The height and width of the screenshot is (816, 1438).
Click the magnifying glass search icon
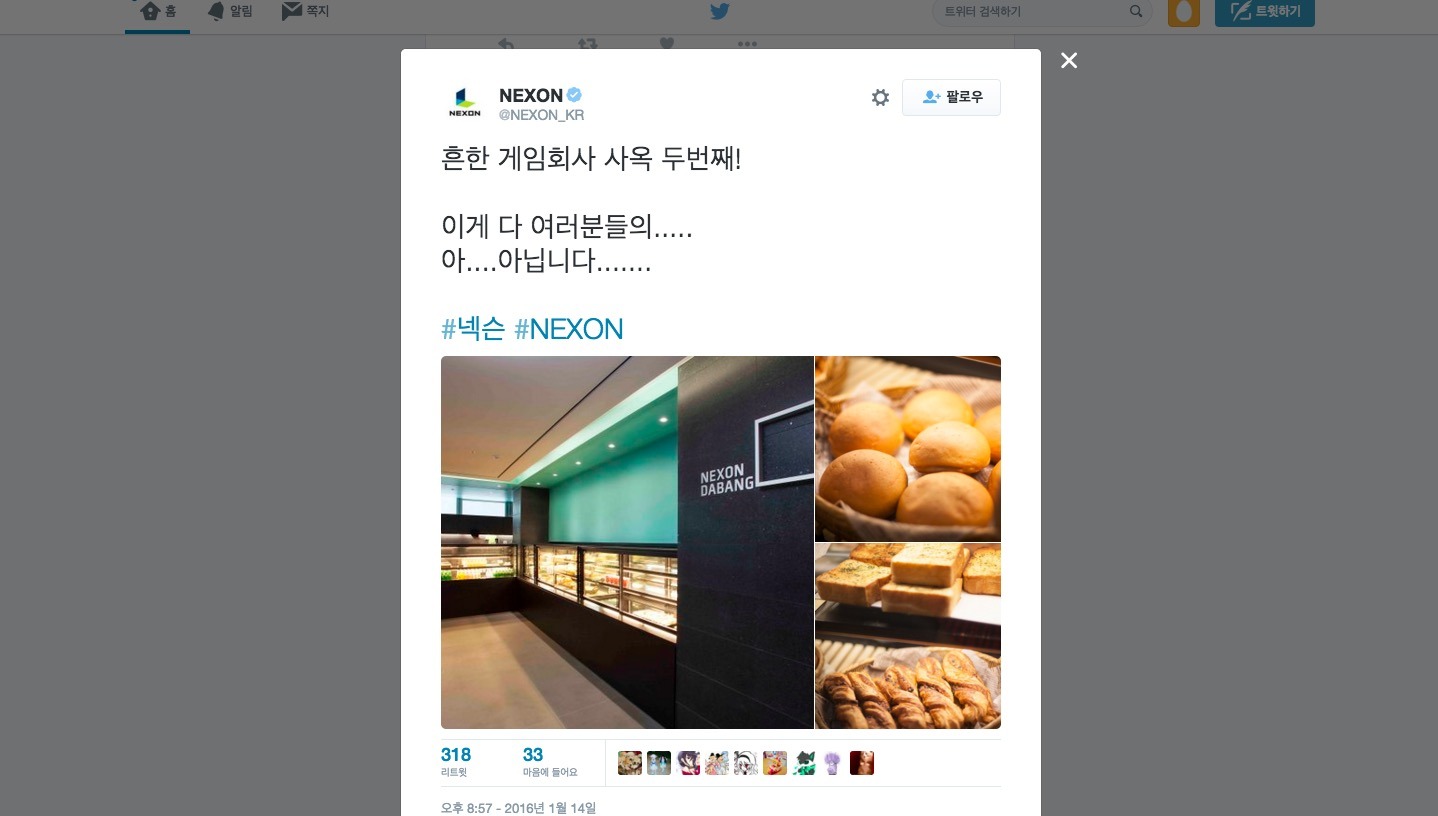click(x=1136, y=12)
